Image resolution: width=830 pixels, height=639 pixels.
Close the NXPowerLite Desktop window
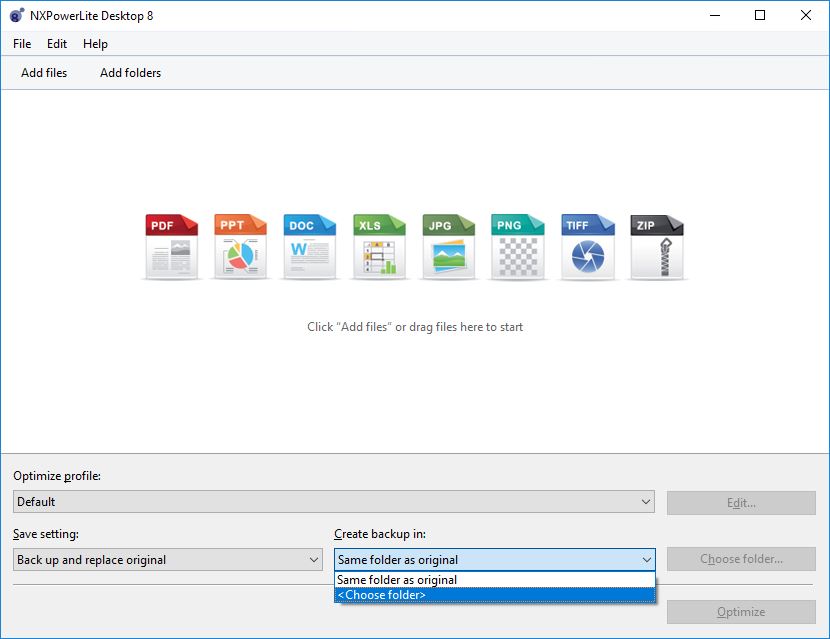(806, 15)
